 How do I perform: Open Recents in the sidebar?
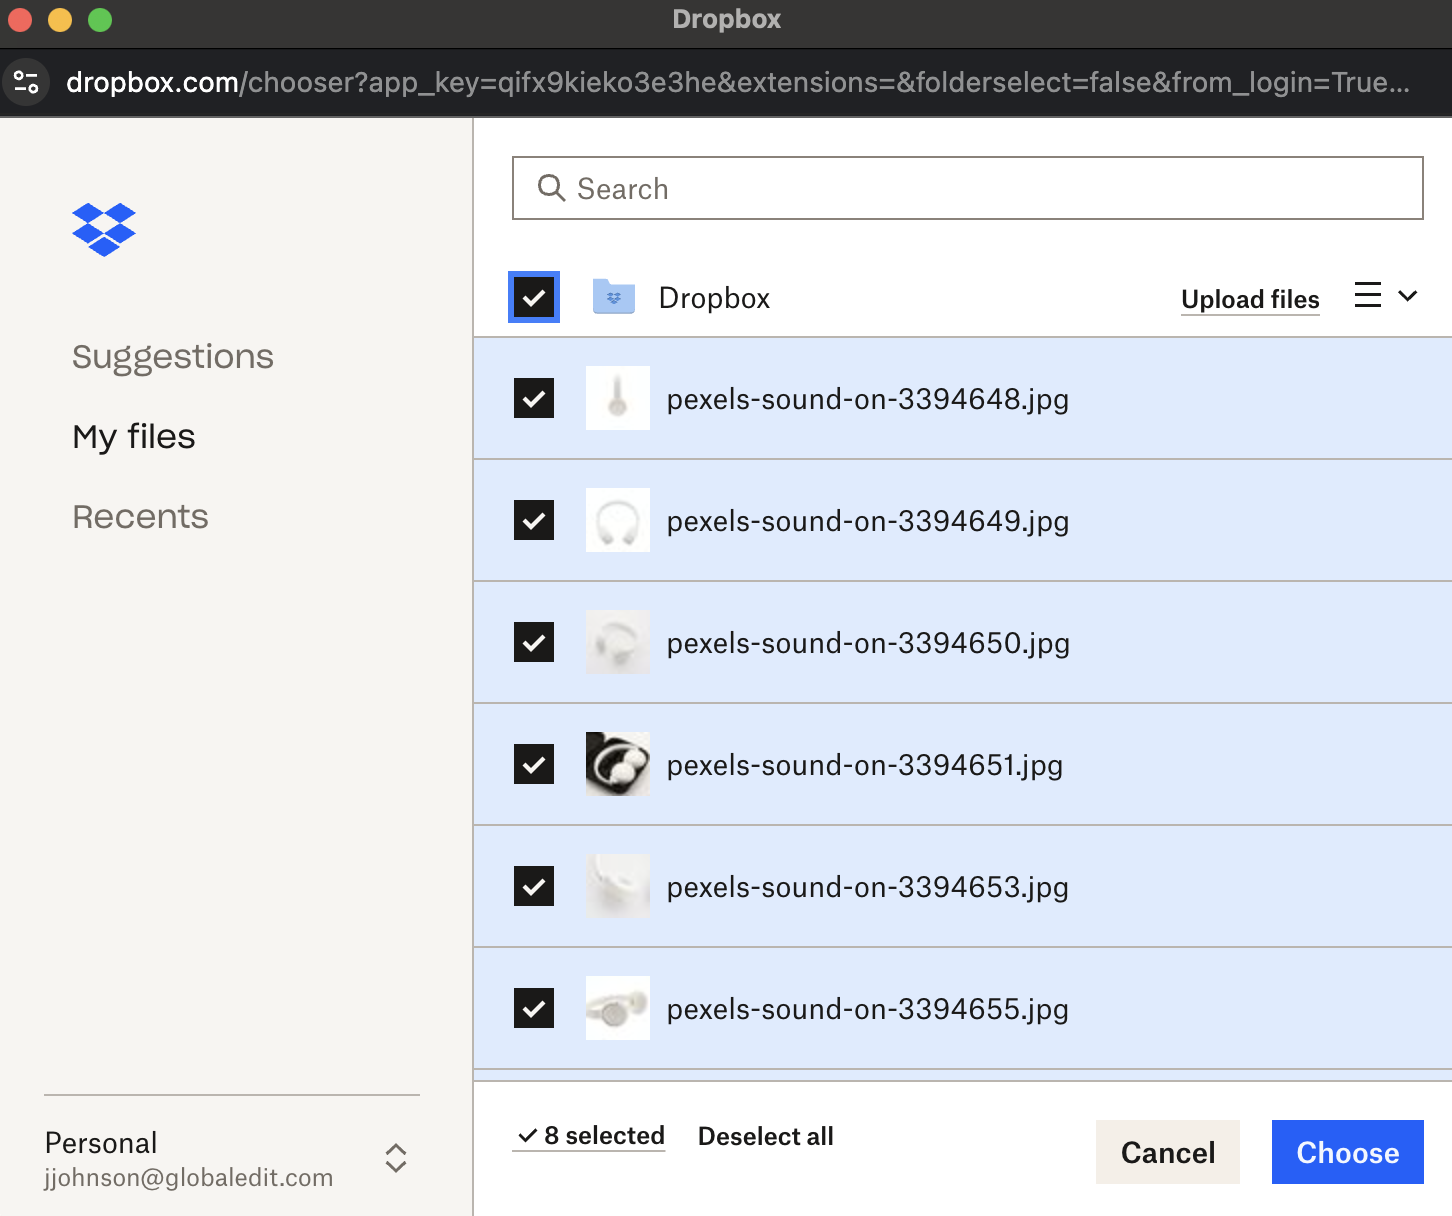[x=141, y=517]
